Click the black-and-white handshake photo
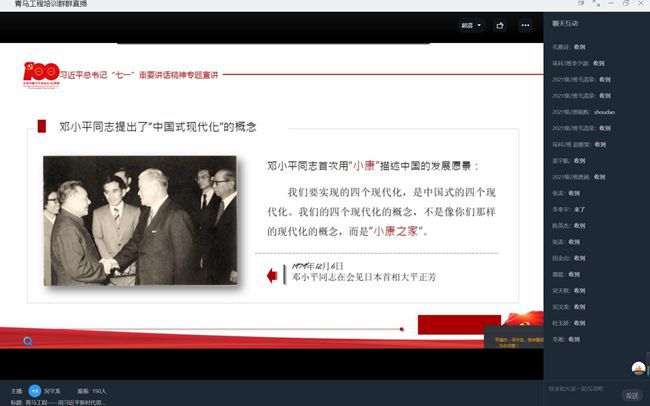The height and width of the screenshot is (406, 650). [x=140, y=220]
